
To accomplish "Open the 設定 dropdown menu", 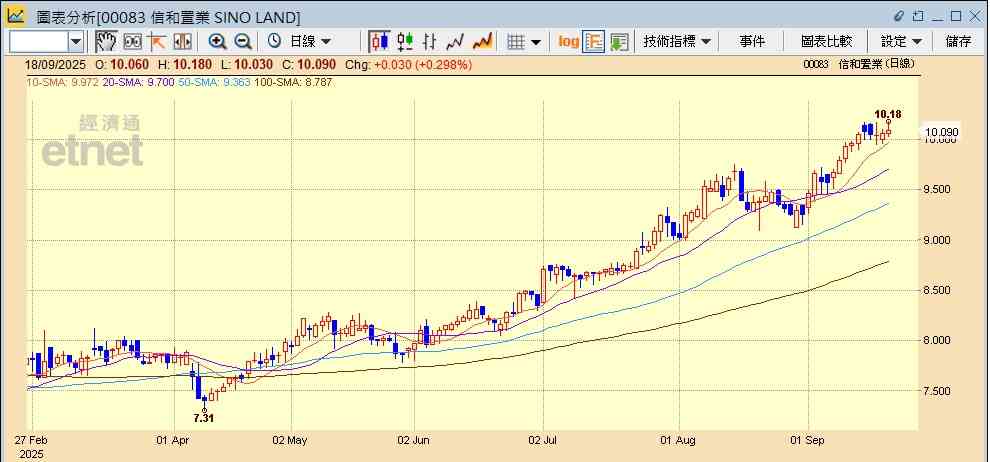I will (x=901, y=42).
